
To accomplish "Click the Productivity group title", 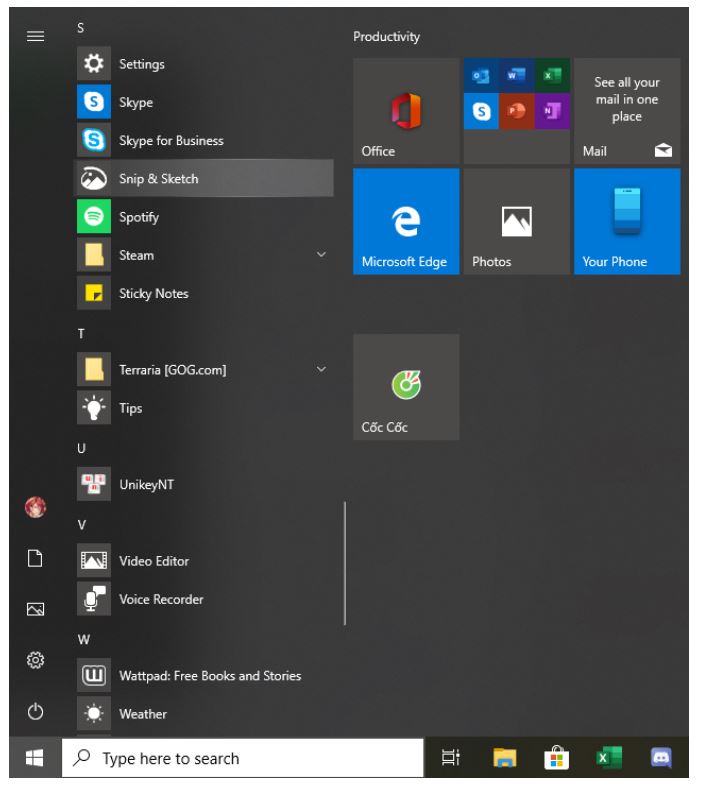I will (x=386, y=37).
